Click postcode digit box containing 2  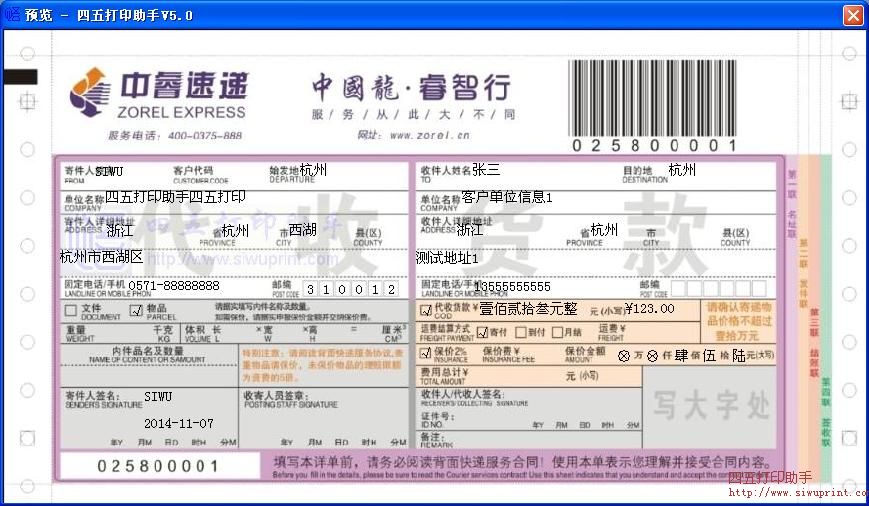(x=391, y=289)
